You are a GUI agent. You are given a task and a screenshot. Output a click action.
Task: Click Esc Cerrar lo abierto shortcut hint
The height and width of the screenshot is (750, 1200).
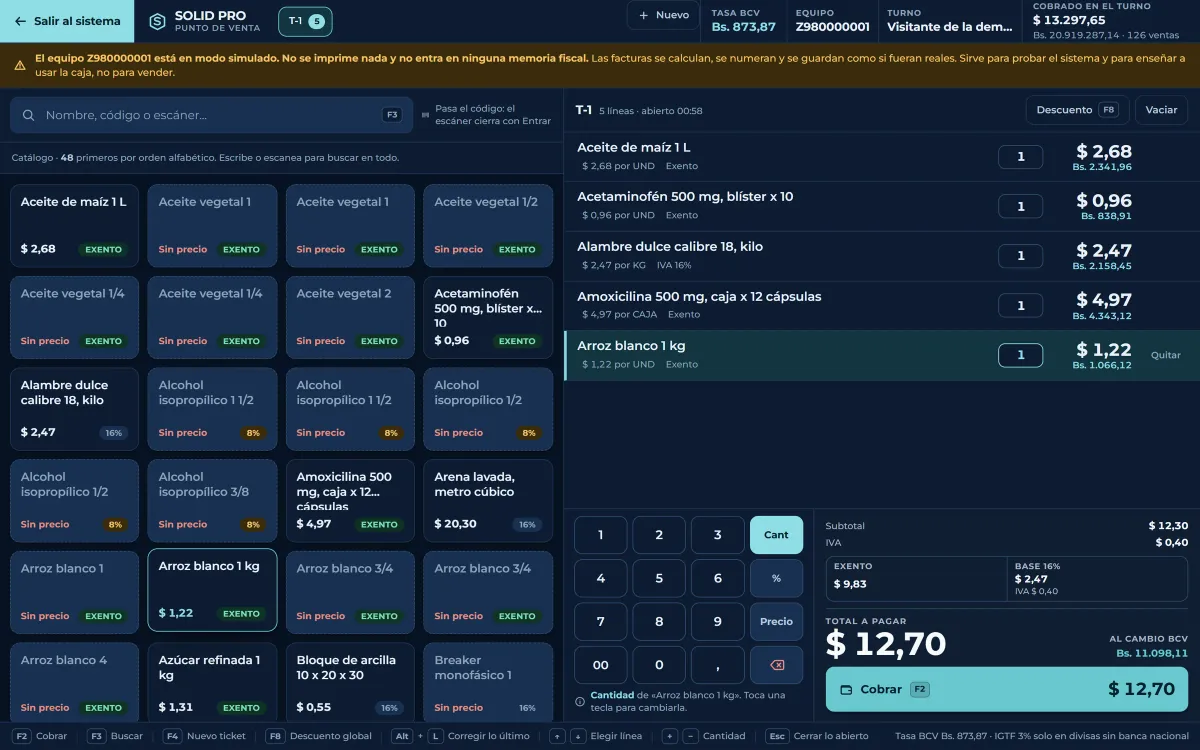(x=817, y=736)
